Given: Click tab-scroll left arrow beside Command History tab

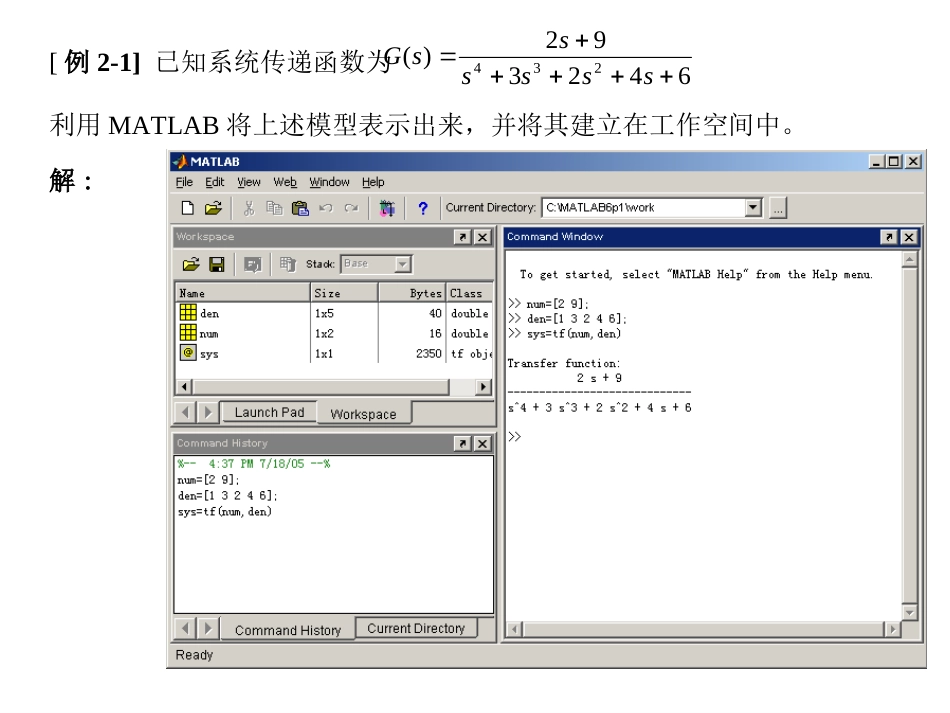Looking at the screenshot, I should click(x=185, y=628).
